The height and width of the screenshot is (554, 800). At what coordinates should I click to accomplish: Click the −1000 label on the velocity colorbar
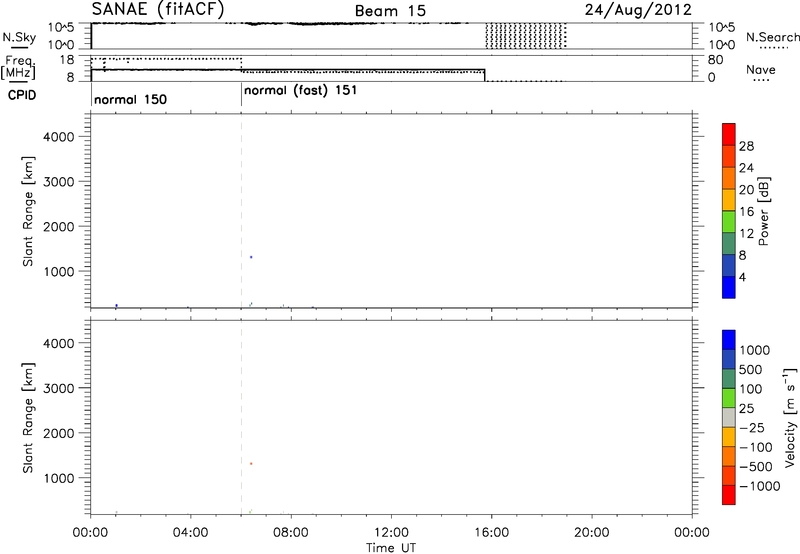click(760, 486)
